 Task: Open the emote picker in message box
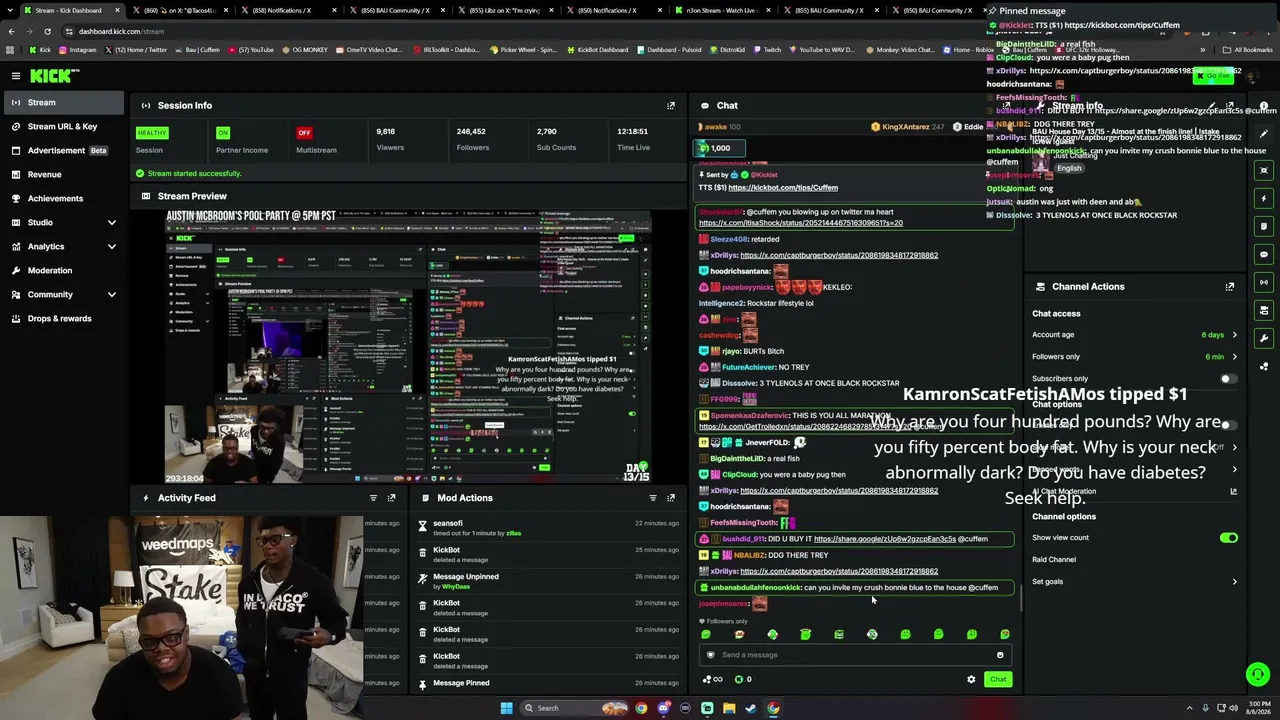tap(1000, 655)
